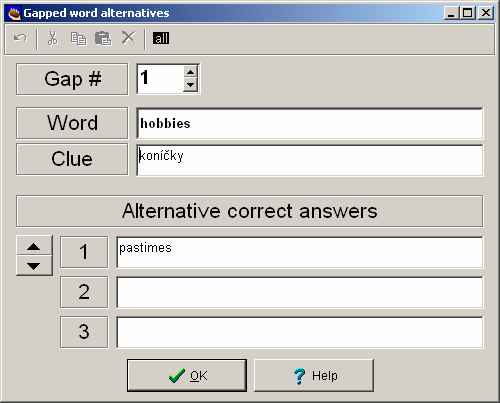Click the Gap # number field
Viewport: 500px width, 403px height.
160,79
